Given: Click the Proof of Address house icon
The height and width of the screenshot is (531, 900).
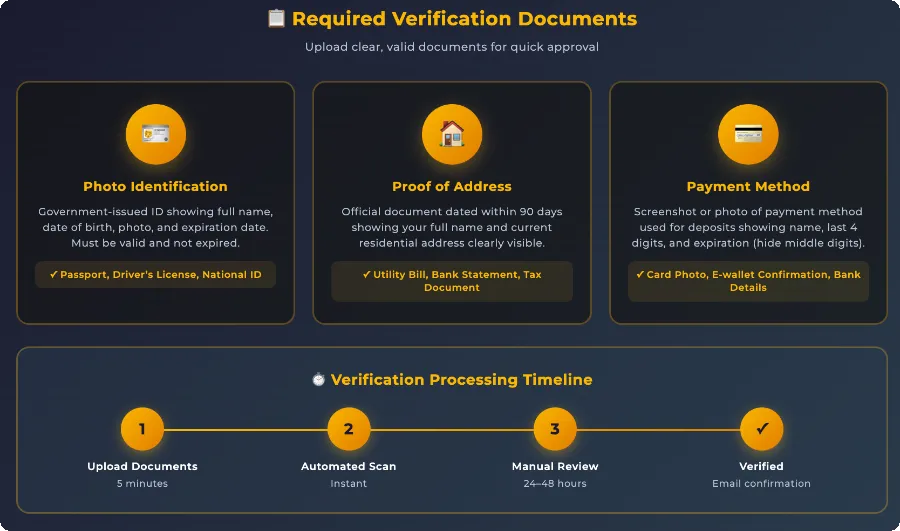Looking at the screenshot, I should click(x=452, y=134).
